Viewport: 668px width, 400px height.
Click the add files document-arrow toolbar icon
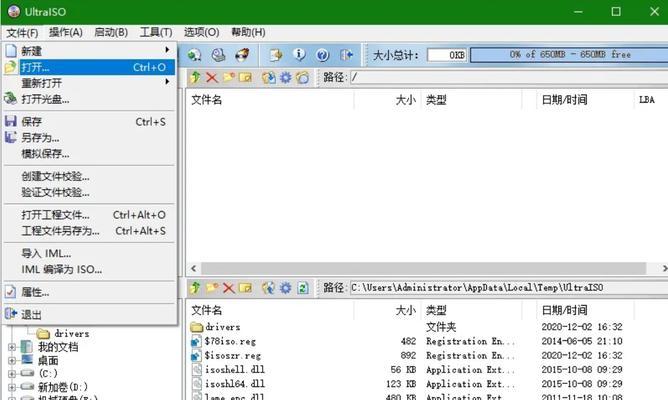(276, 55)
